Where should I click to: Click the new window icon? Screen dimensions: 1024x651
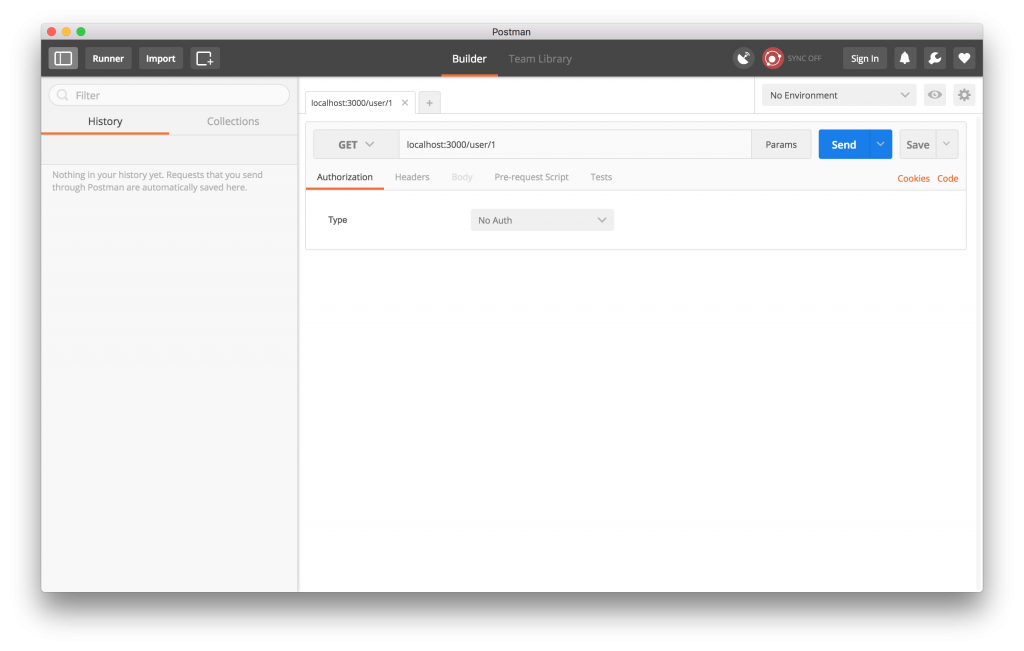click(205, 58)
